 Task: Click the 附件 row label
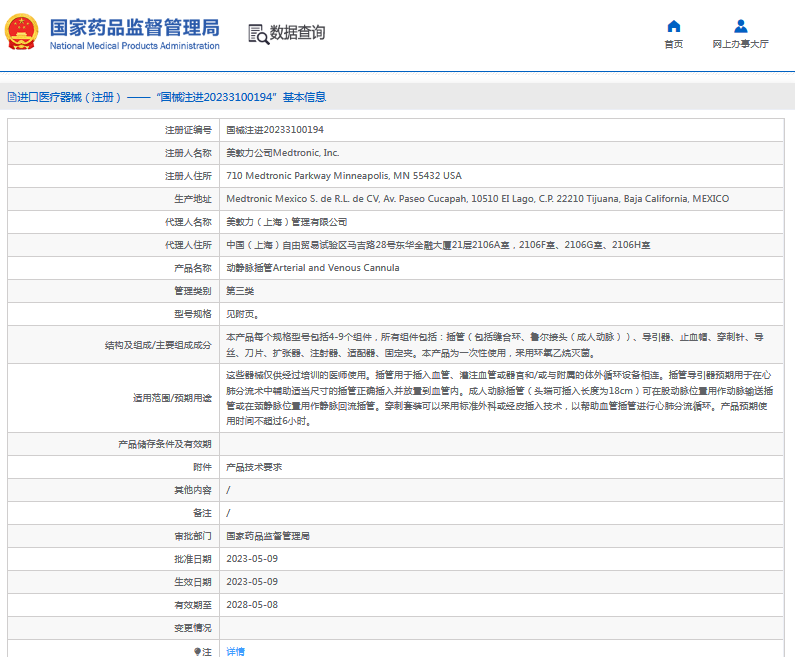tap(202, 467)
